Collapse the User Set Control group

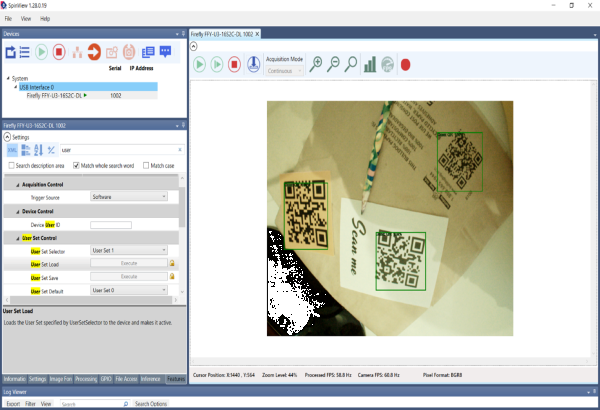[18, 238]
